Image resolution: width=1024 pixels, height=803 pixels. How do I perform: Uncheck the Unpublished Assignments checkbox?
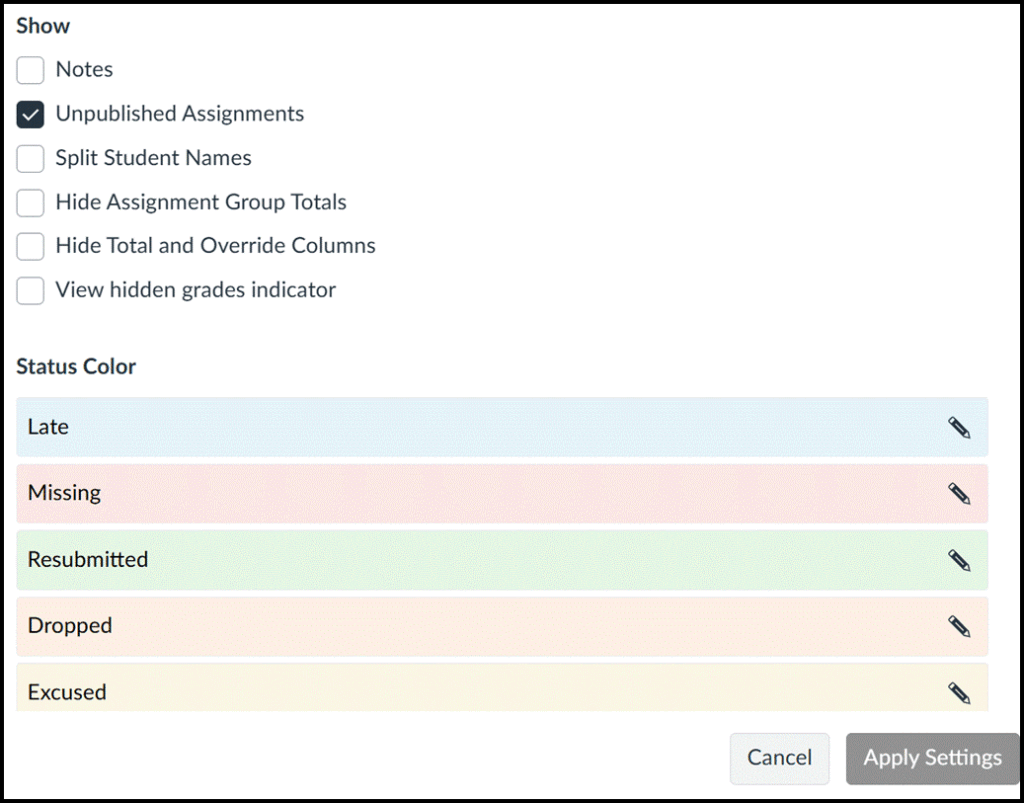click(31, 114)
